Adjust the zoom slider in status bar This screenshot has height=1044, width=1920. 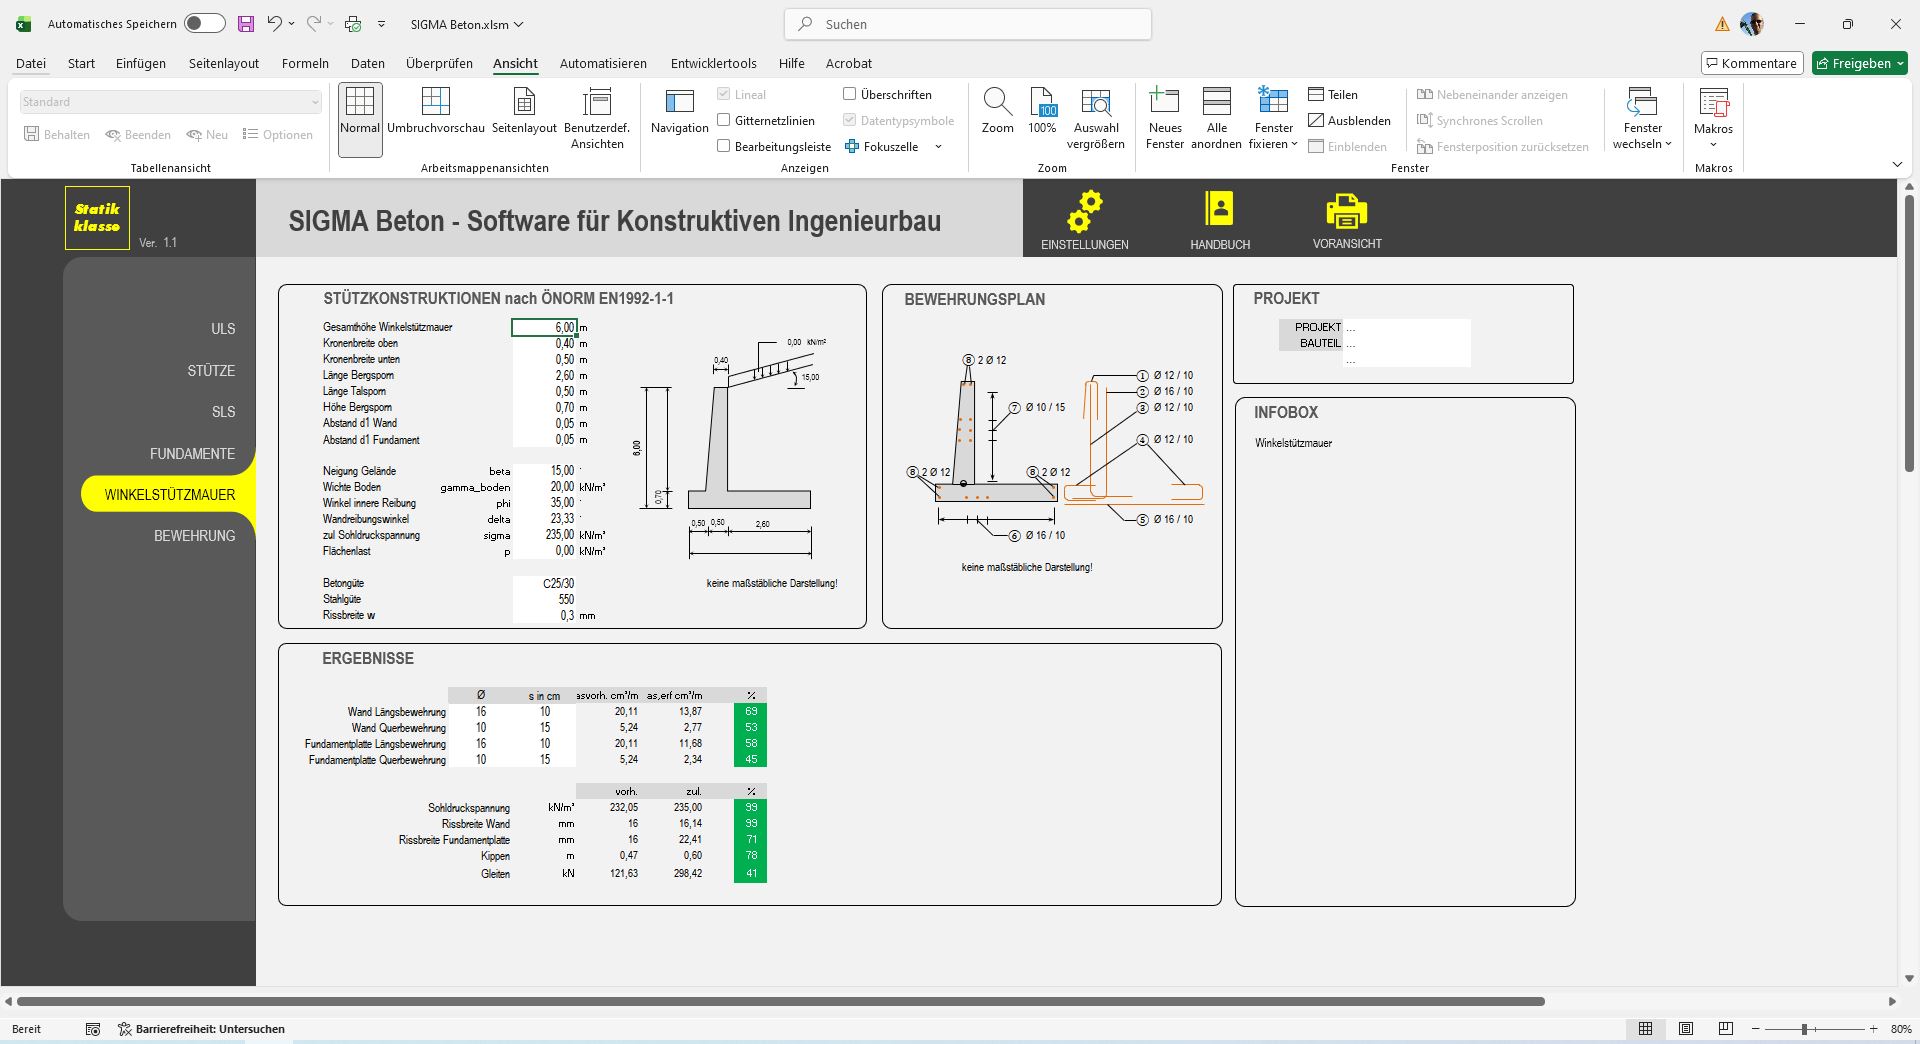[x=1804, y=1029]
